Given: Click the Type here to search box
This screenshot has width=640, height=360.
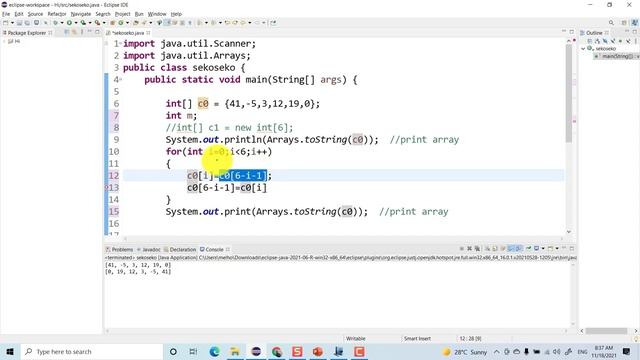Looking at the screenshot, I should coord(92,351).
